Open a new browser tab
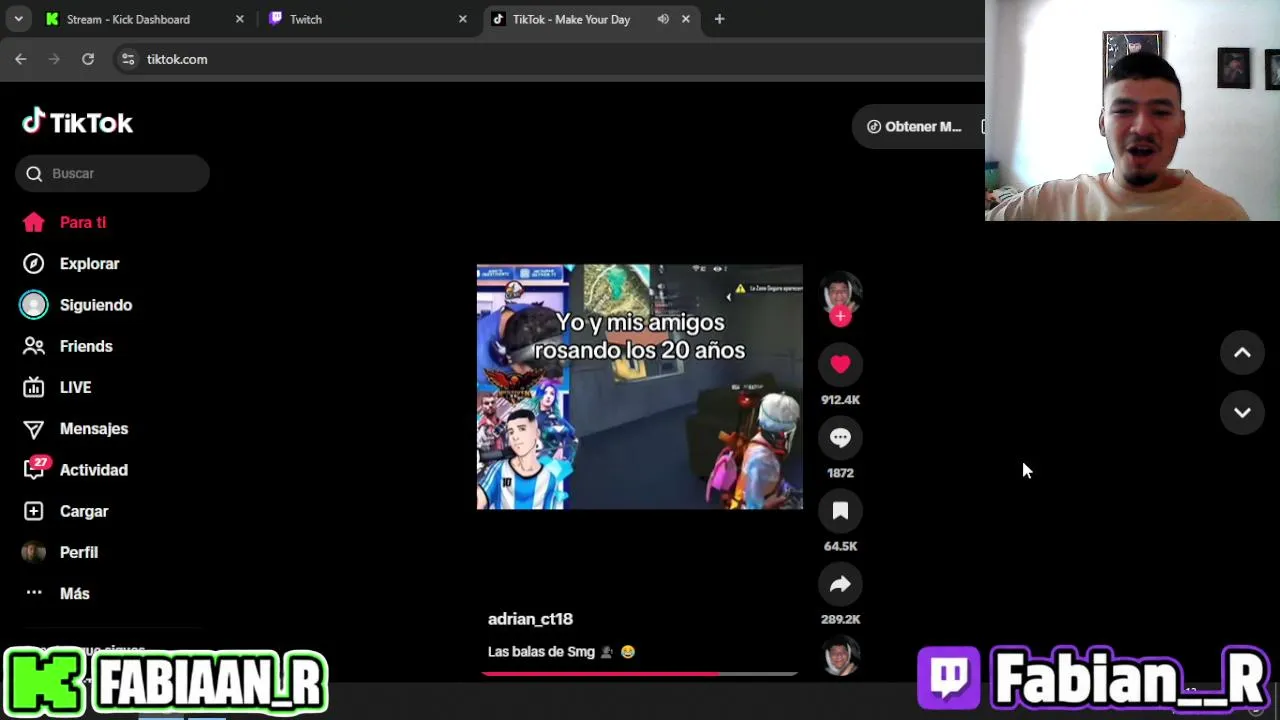The width and height of the screenshot is (1280, 720). point(719,19)
